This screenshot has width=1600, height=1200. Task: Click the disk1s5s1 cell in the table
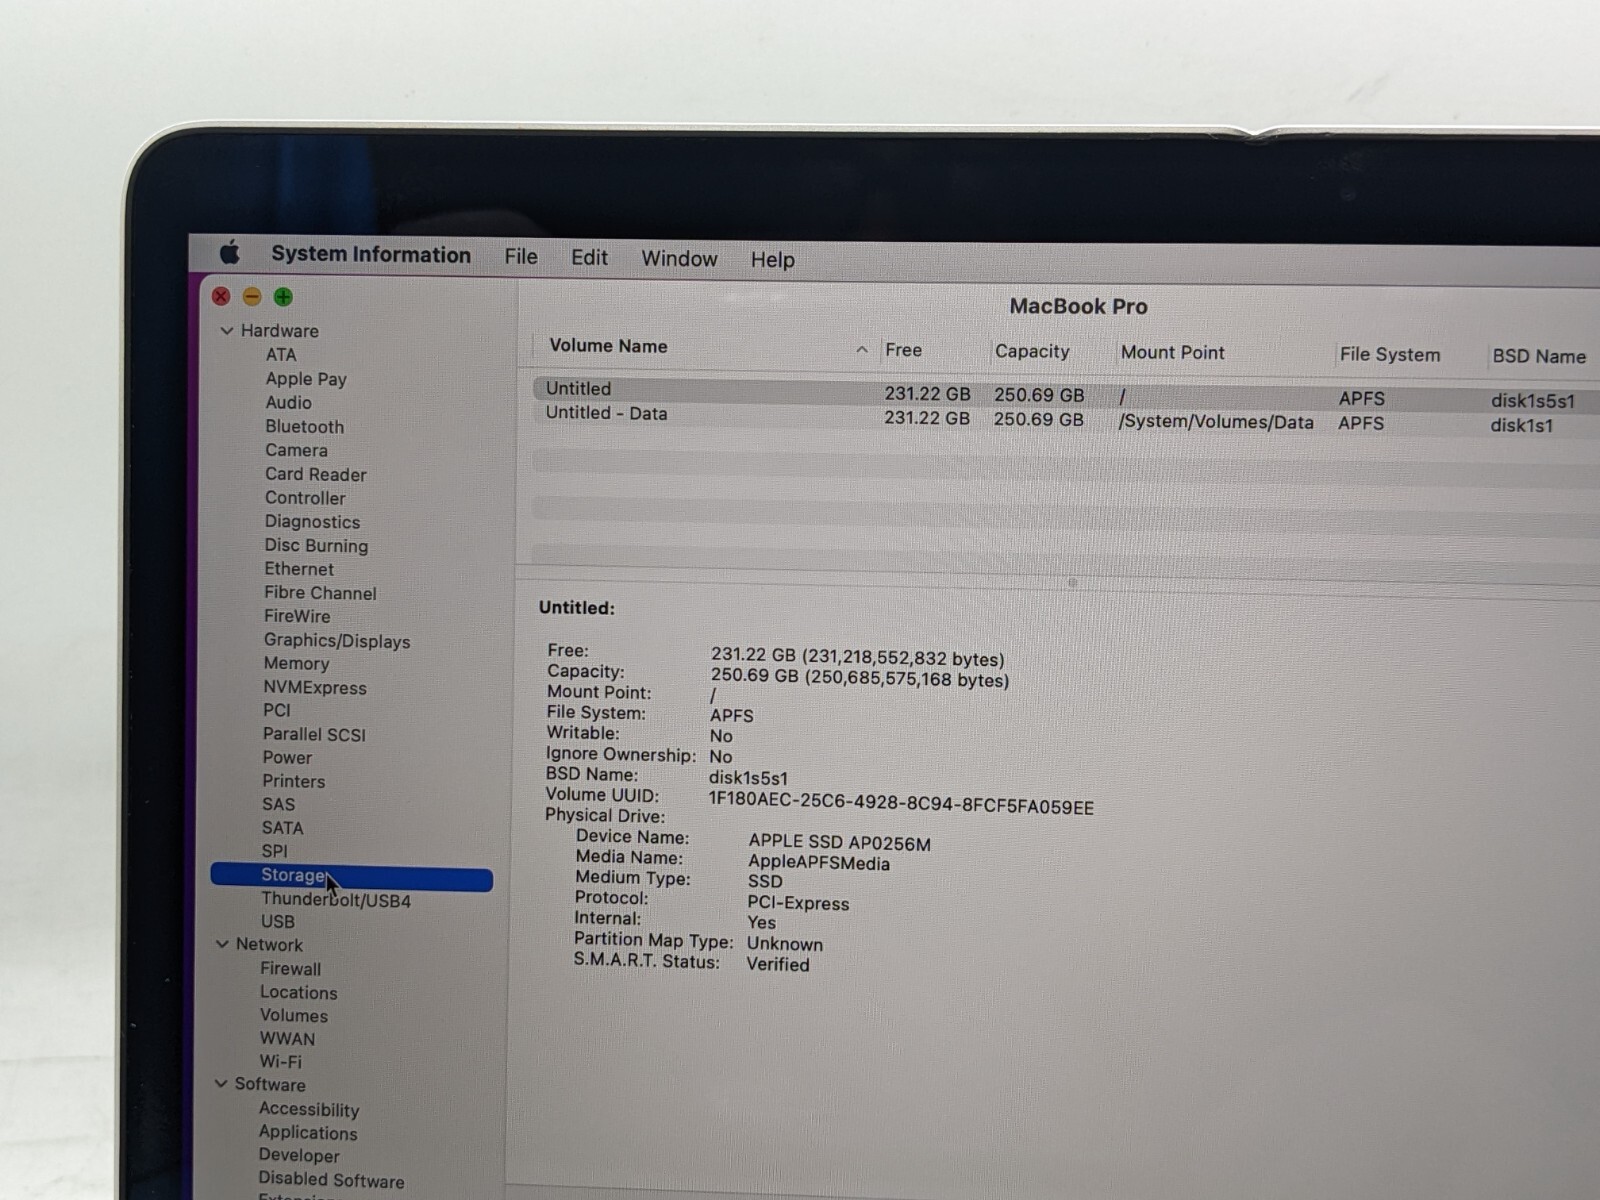pyautogui.click(x=1533, y=401)
